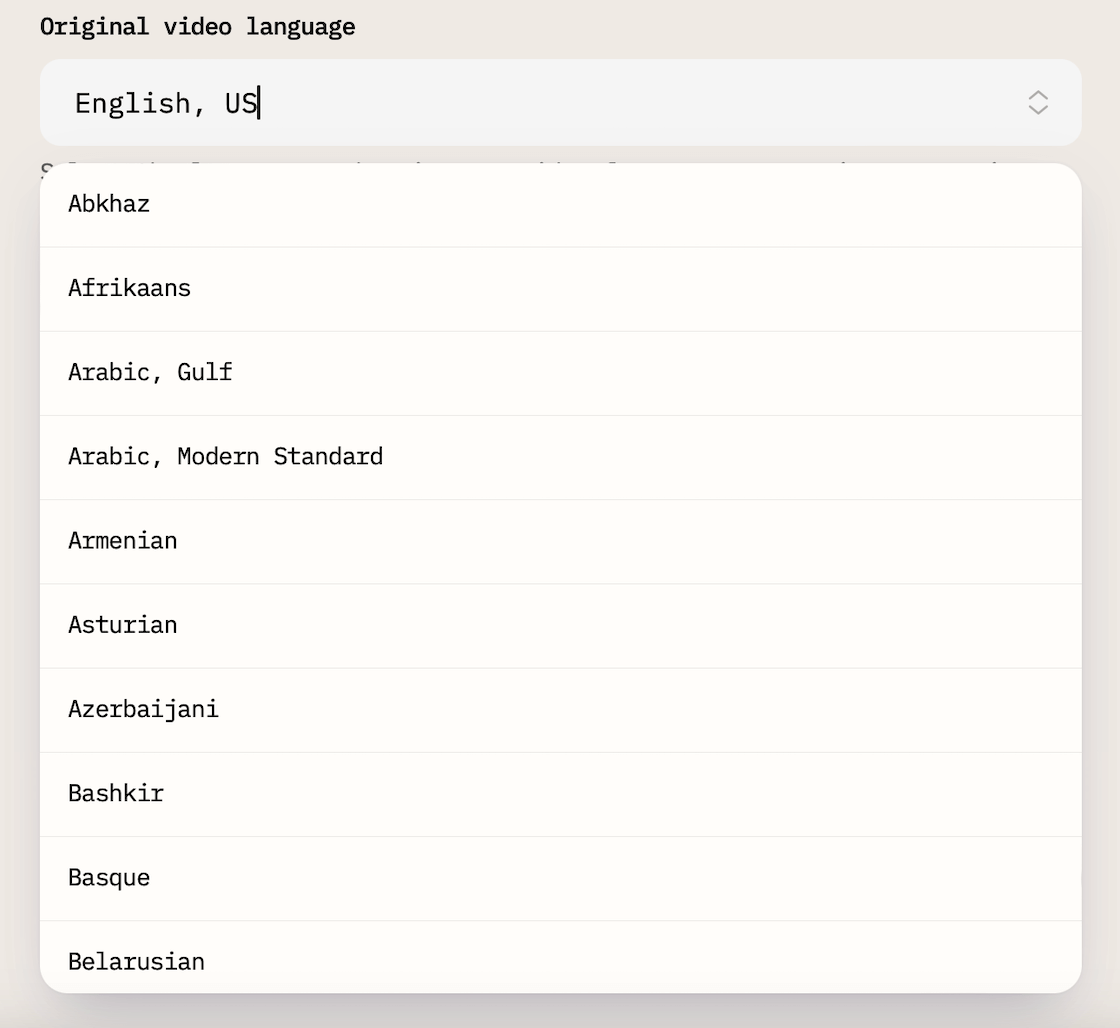Viewport: 1120px width, 1028px height.
Task: Collapse the dropdown using the up-down arrows
Action: point(1037,102)
